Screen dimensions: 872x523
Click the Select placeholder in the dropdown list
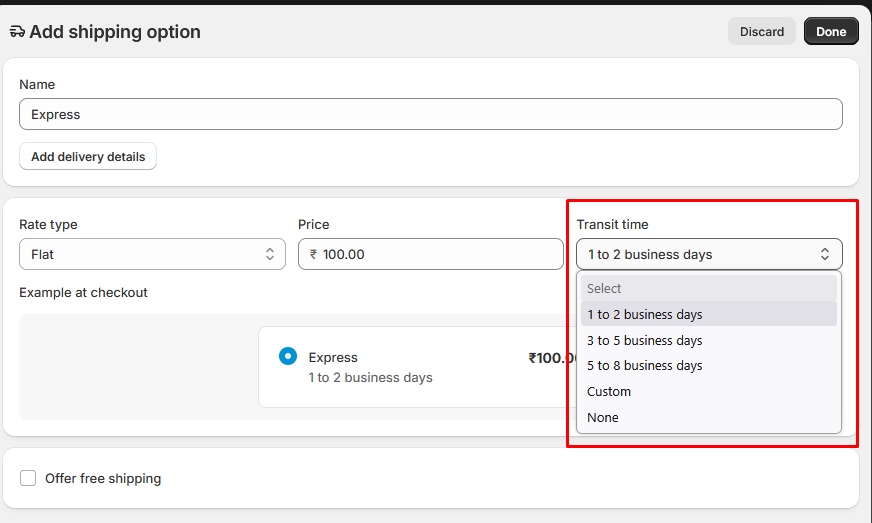(x=604, y=288)
